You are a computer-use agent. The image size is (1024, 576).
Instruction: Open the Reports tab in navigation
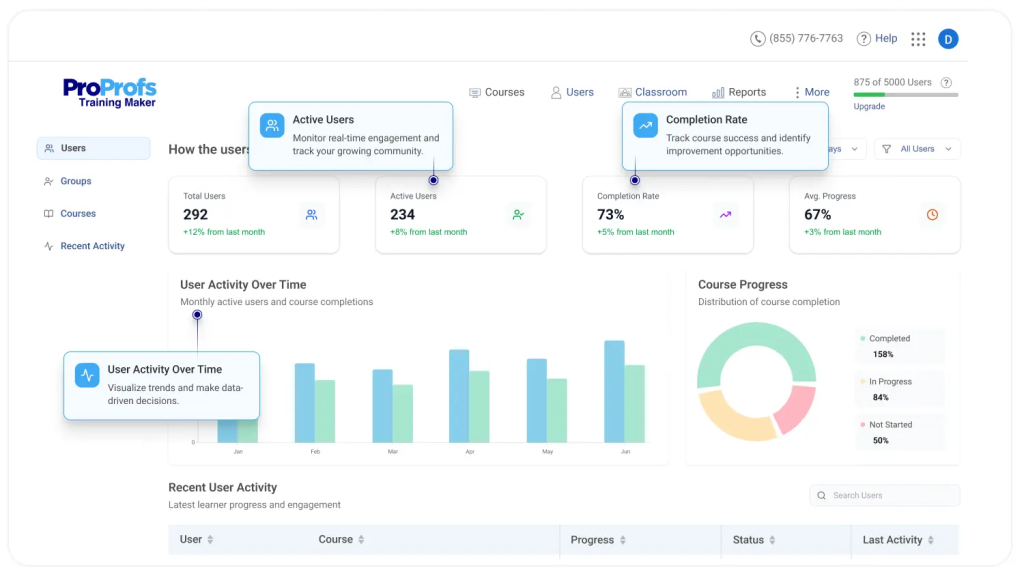(x=739, y=92)
